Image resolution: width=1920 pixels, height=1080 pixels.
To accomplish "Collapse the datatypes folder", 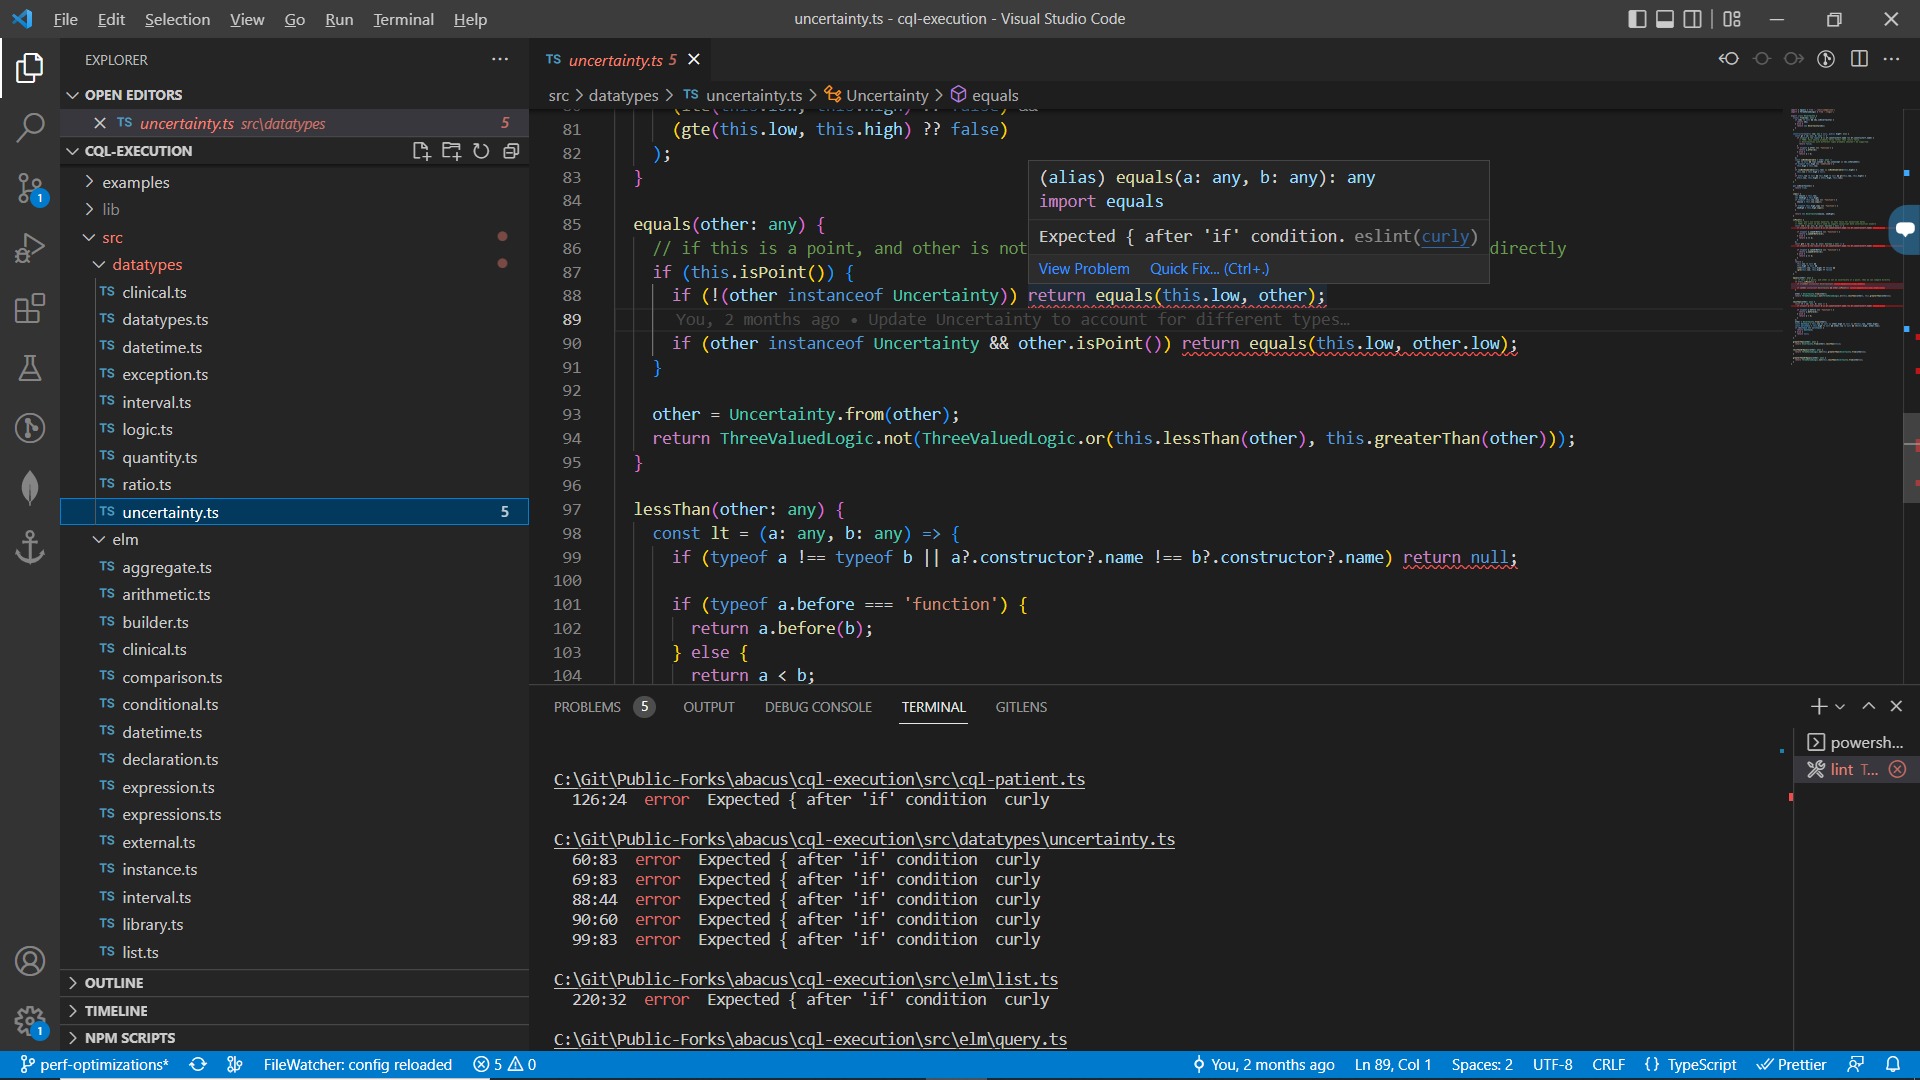I will coord(147,264).
